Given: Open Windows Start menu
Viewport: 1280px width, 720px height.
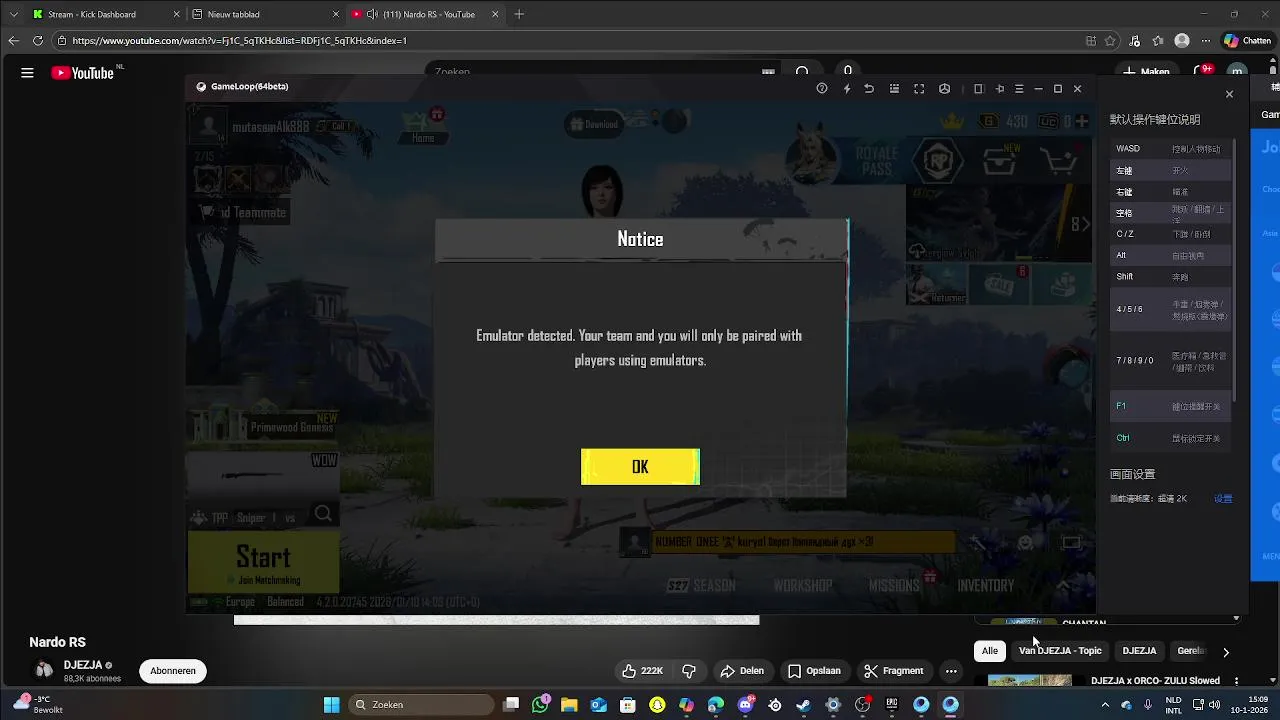Looking at the screenshot, I should click(x=331, y=705).
